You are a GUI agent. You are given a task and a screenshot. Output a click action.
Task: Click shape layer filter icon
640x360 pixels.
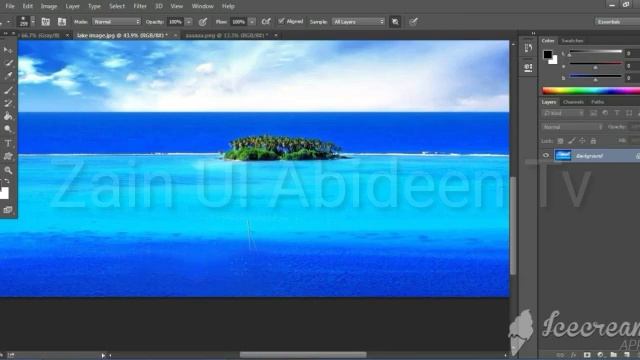[629, 113]
